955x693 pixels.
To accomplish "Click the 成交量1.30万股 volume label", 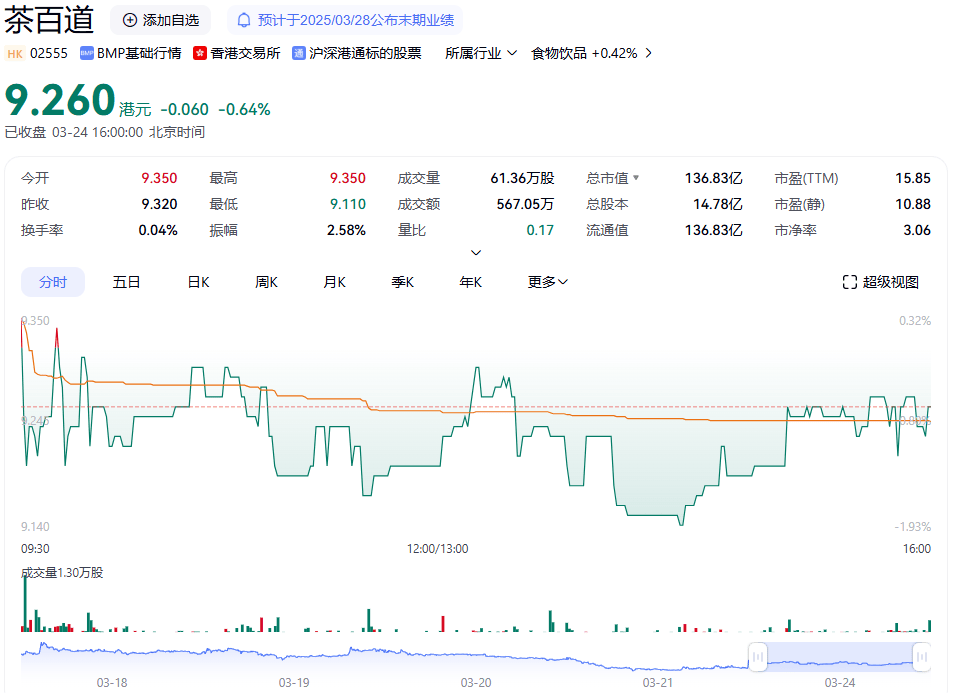I will [x=62, y=572].
